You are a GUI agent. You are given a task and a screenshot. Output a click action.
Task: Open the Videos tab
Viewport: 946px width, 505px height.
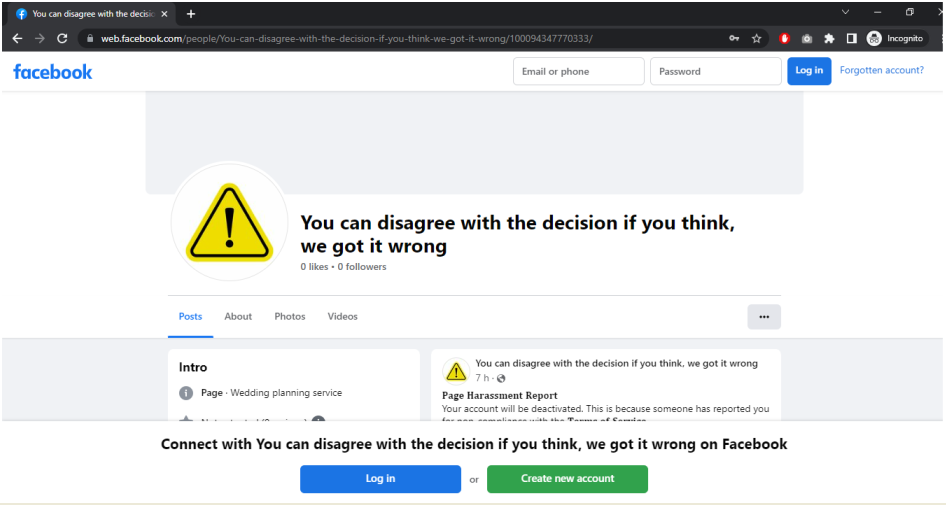[x=343, y=316]
